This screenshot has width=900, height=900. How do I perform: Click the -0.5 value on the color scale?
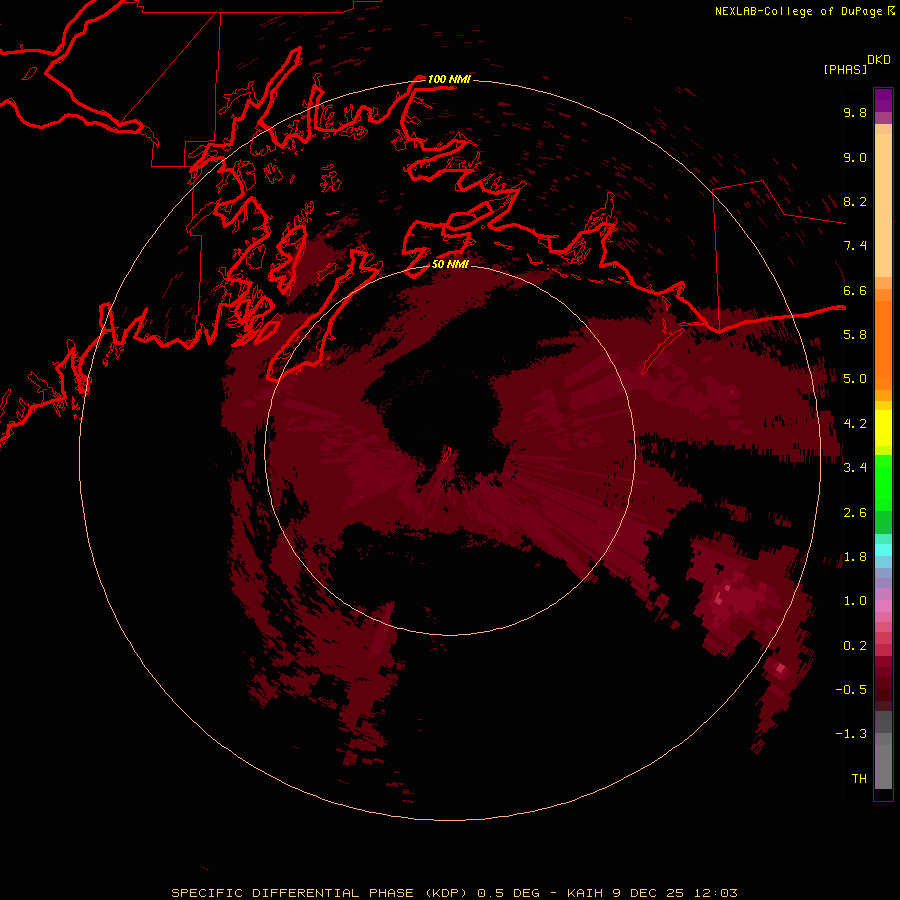coord(851,689)
